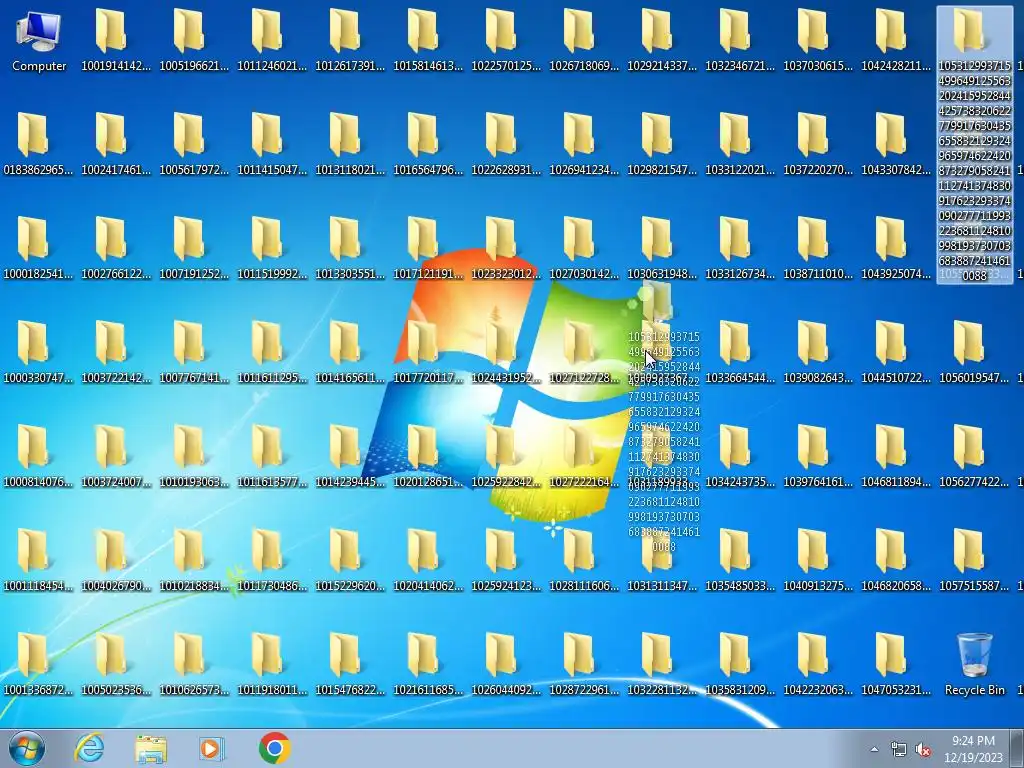The height and width of the screenshot is (768, 1024).
Task: Open the clock showing 9:24 PM
Action: 973,749
